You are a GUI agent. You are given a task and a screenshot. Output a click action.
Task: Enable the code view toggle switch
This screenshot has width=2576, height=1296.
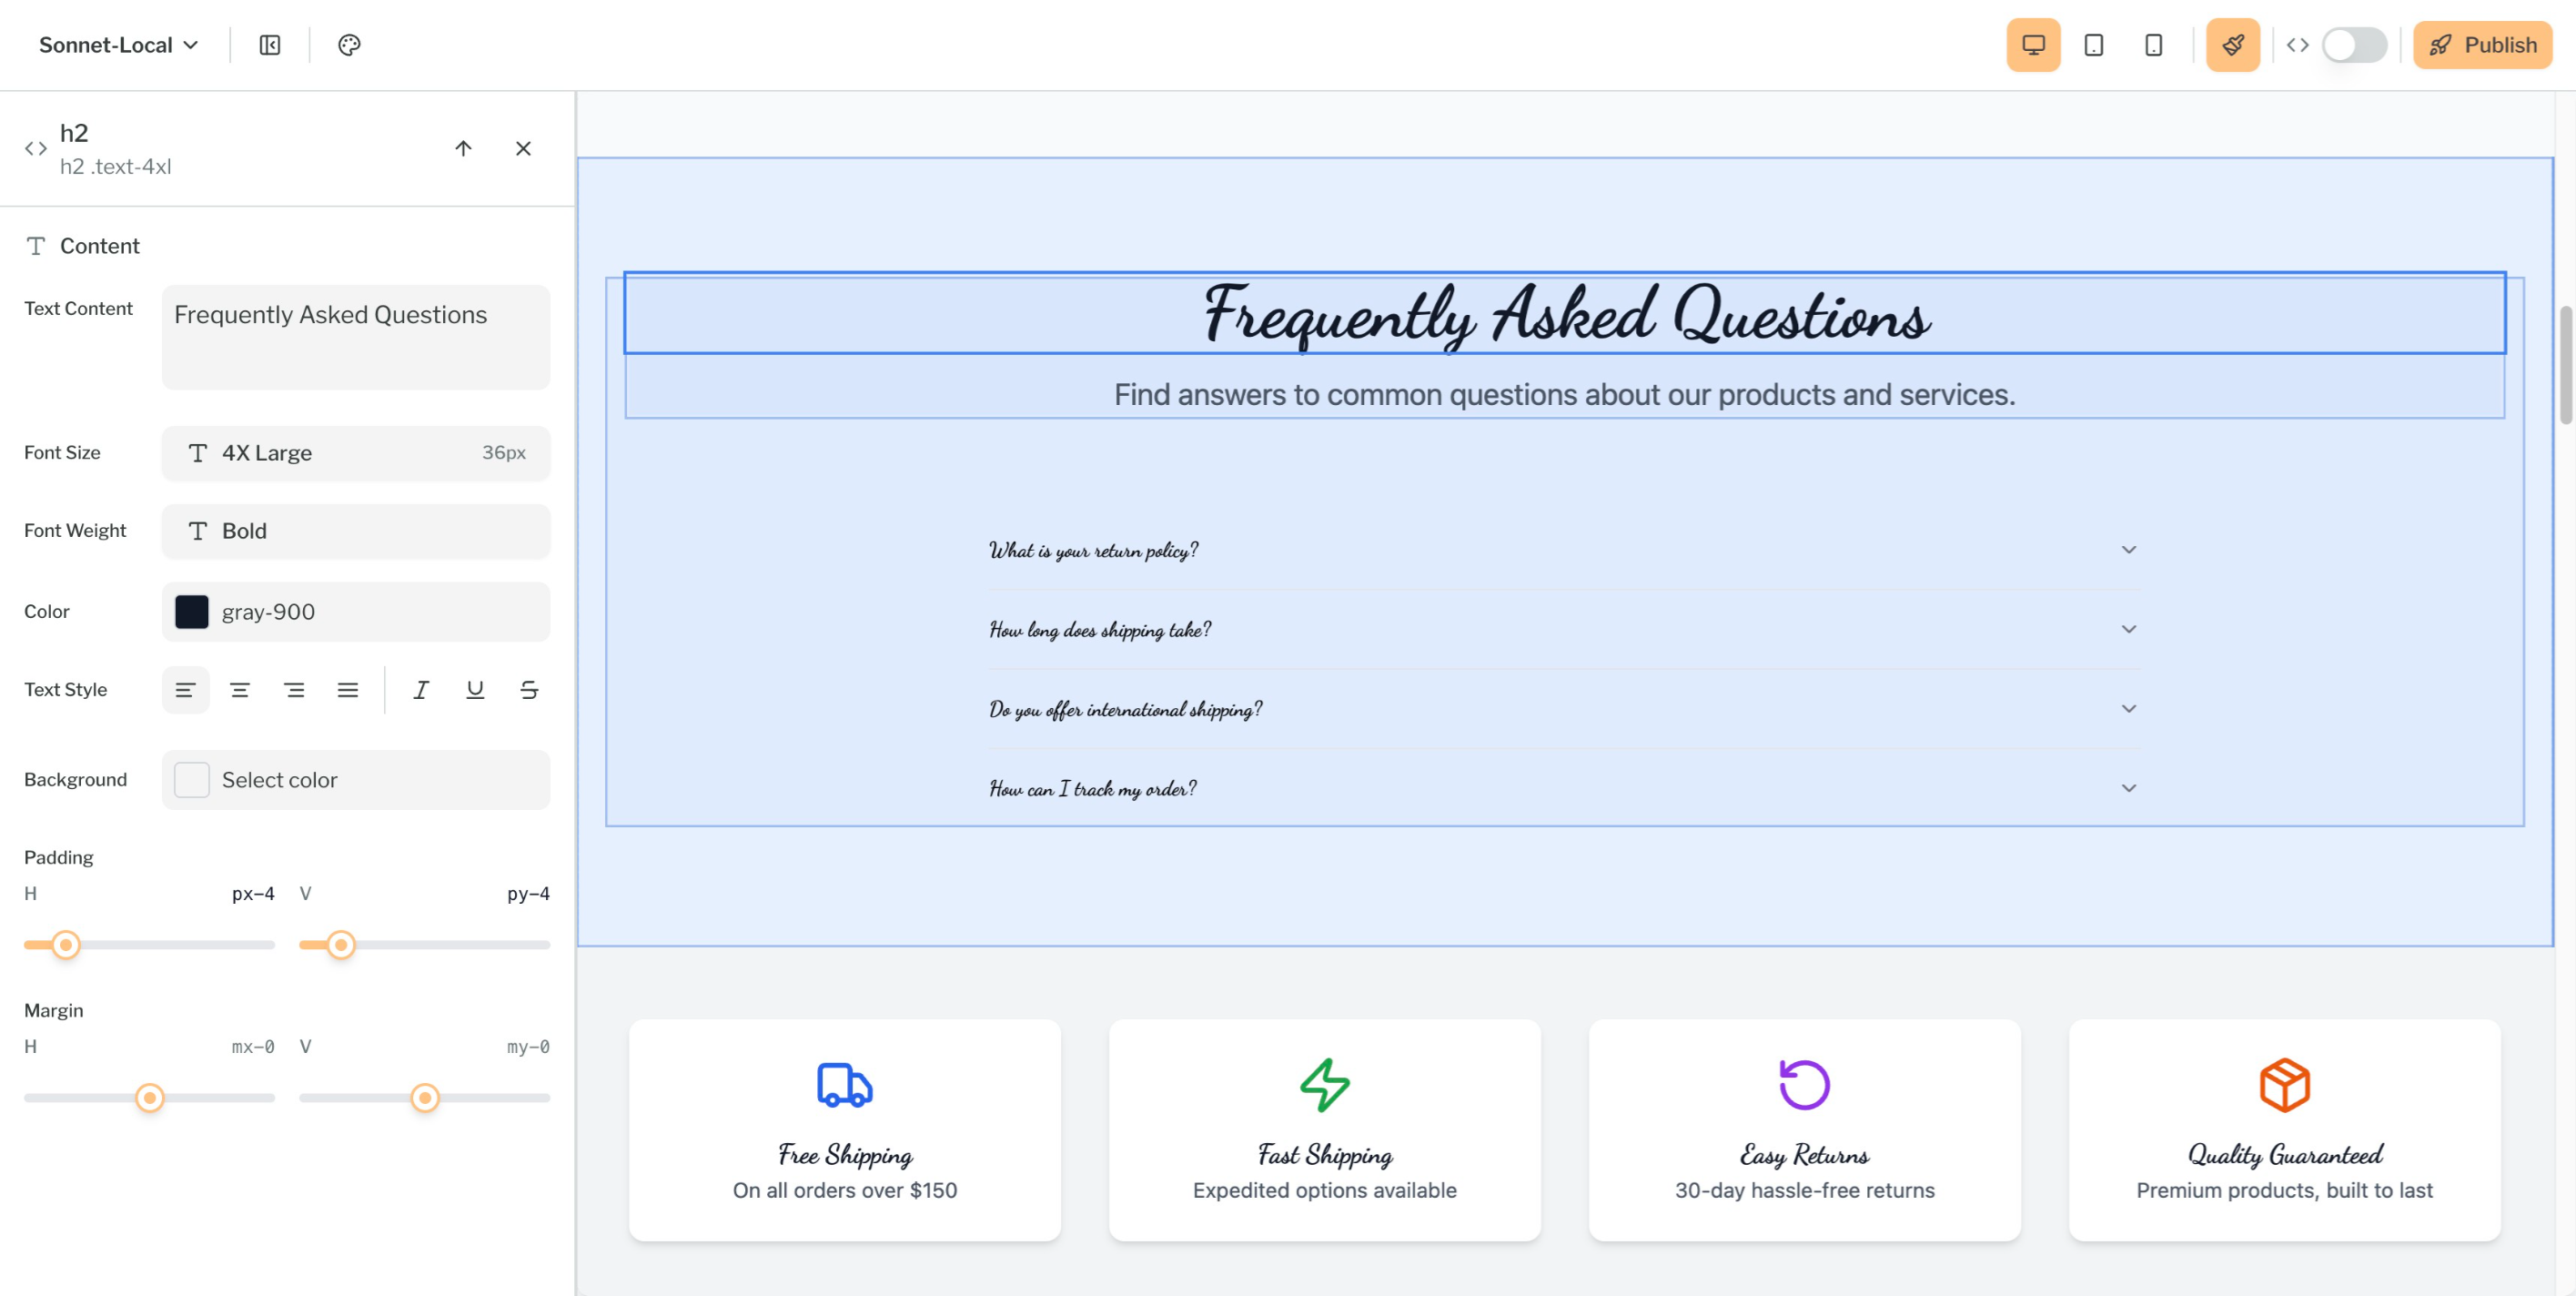(2352, 44)
